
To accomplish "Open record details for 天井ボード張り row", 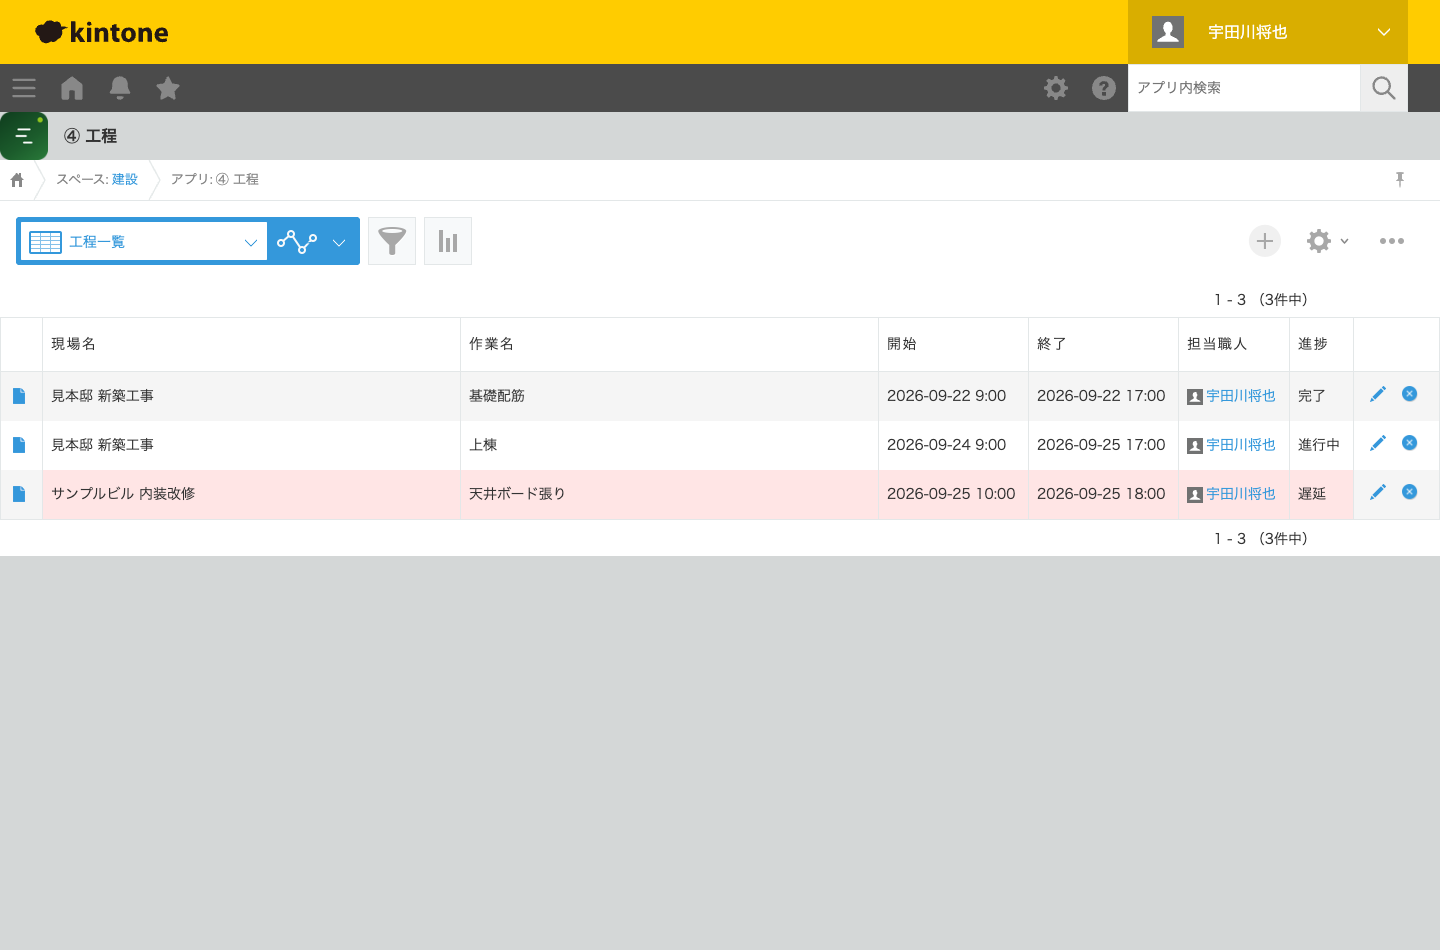I will 19,494.
